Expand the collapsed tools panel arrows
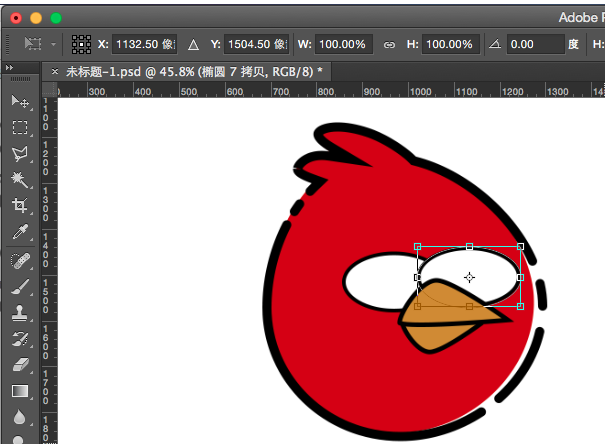The image size is (605, 444). coord(9,68)
